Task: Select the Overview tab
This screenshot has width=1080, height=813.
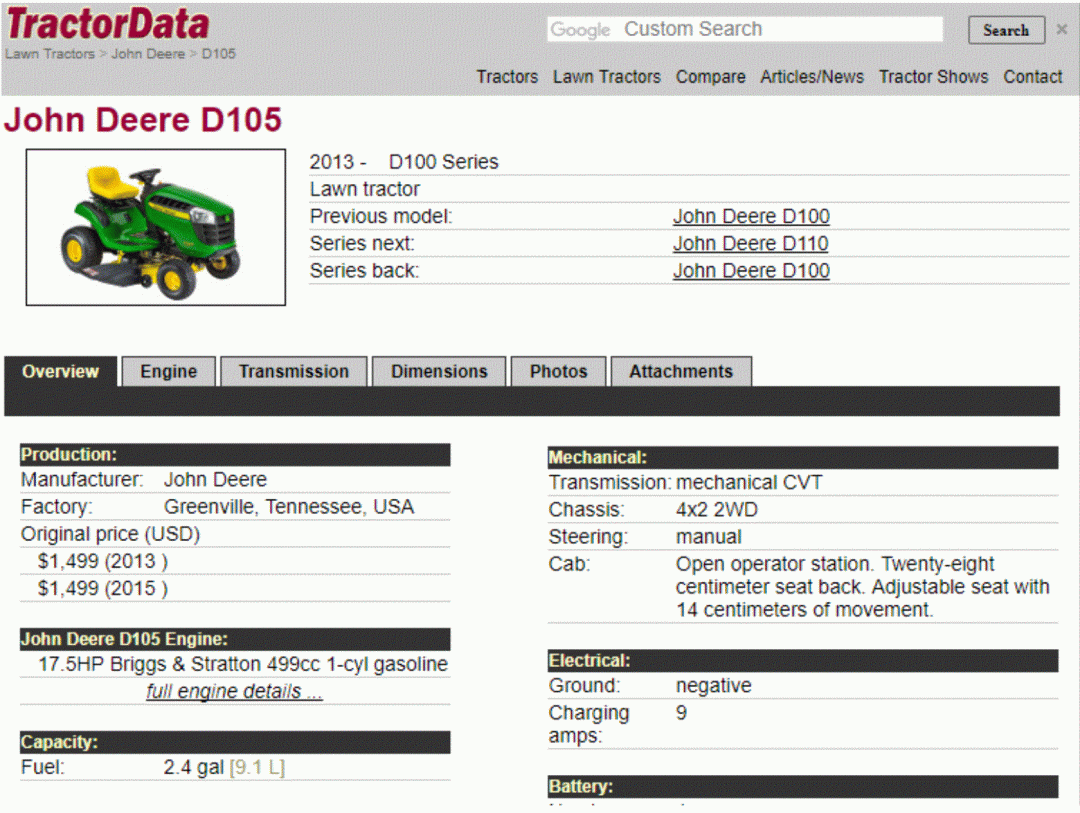Action: point(61,371)
